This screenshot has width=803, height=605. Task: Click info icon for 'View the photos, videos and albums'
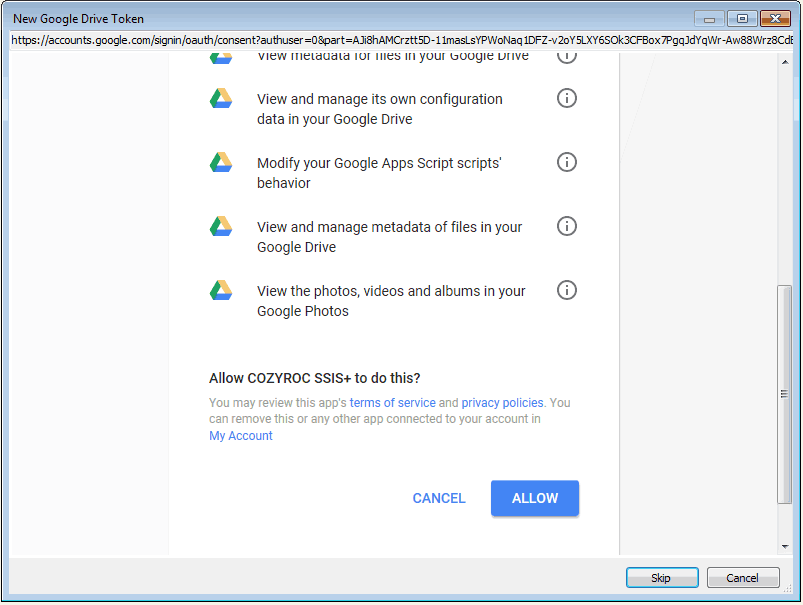click(x=566, y=290)
